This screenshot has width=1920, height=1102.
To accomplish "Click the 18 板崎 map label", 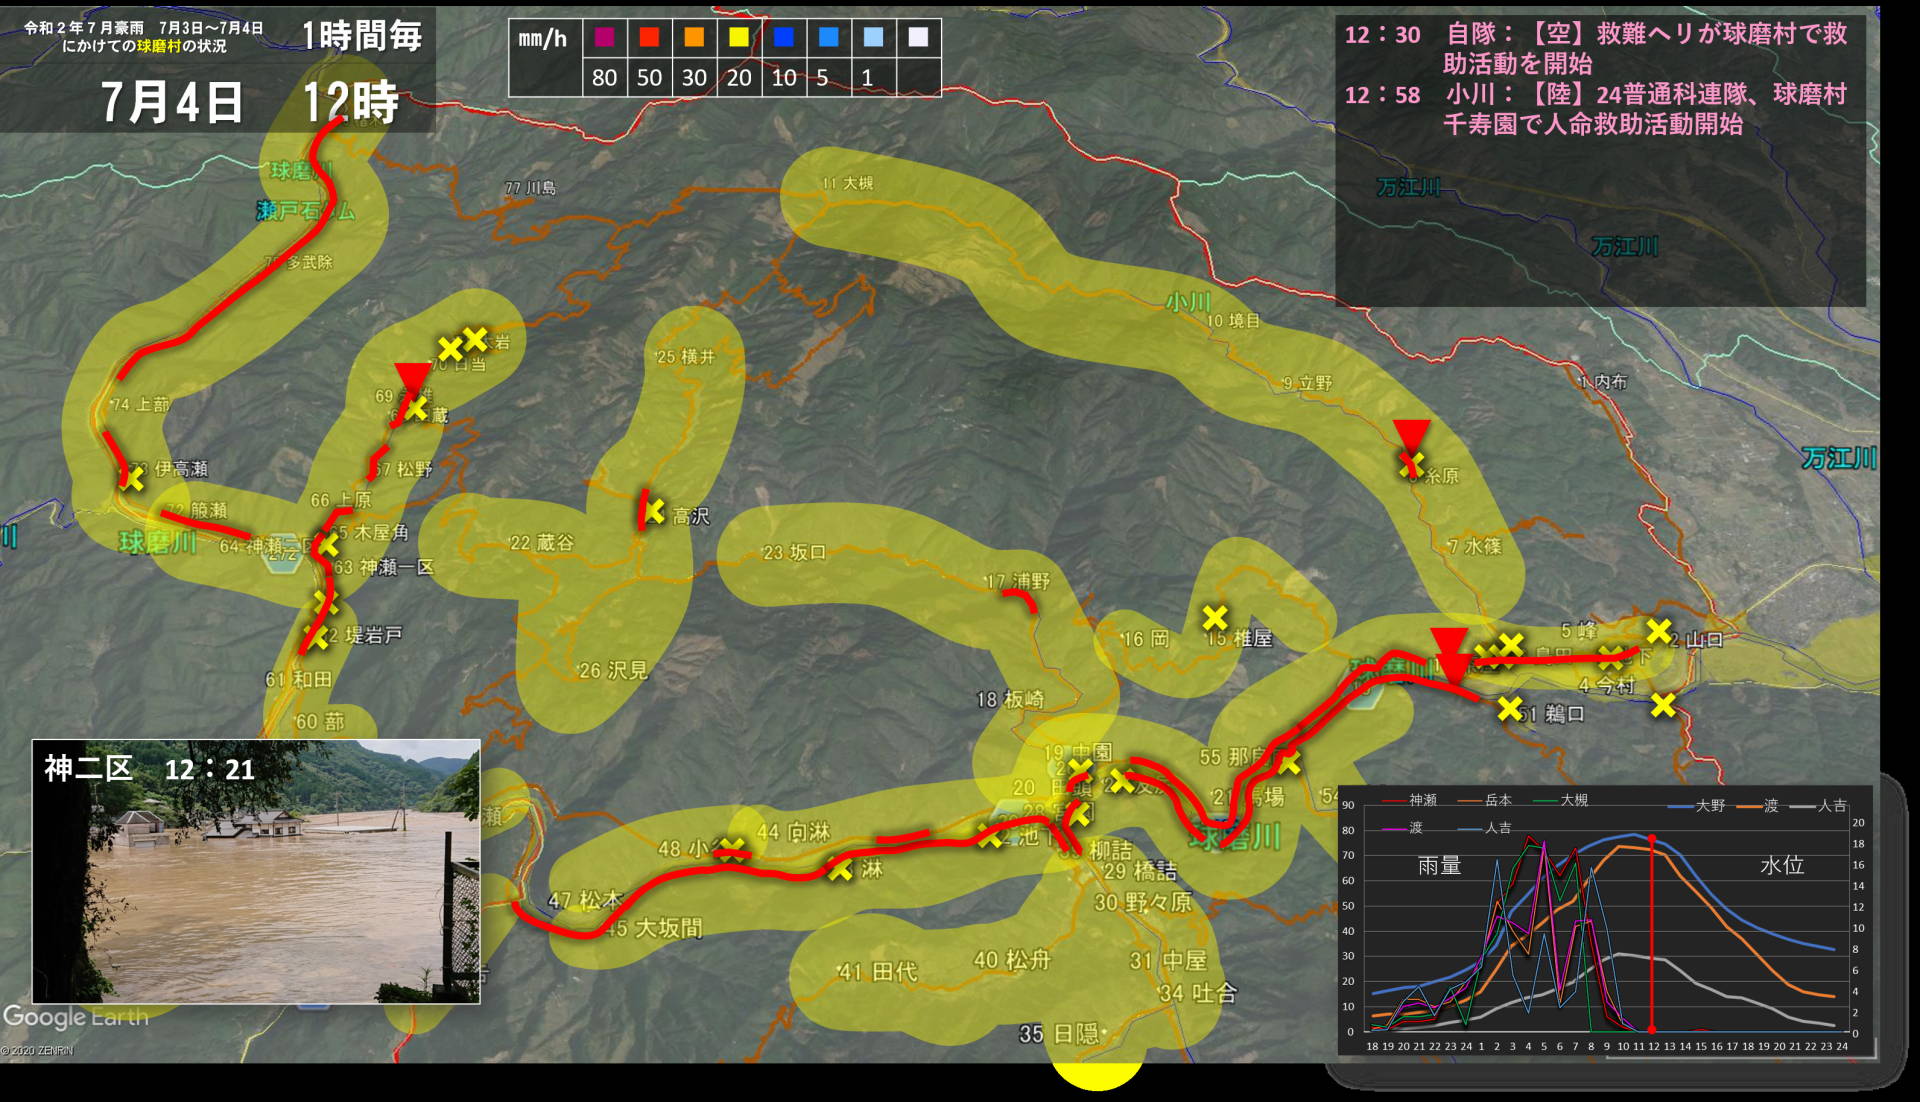I will (x=1010, y=700).
